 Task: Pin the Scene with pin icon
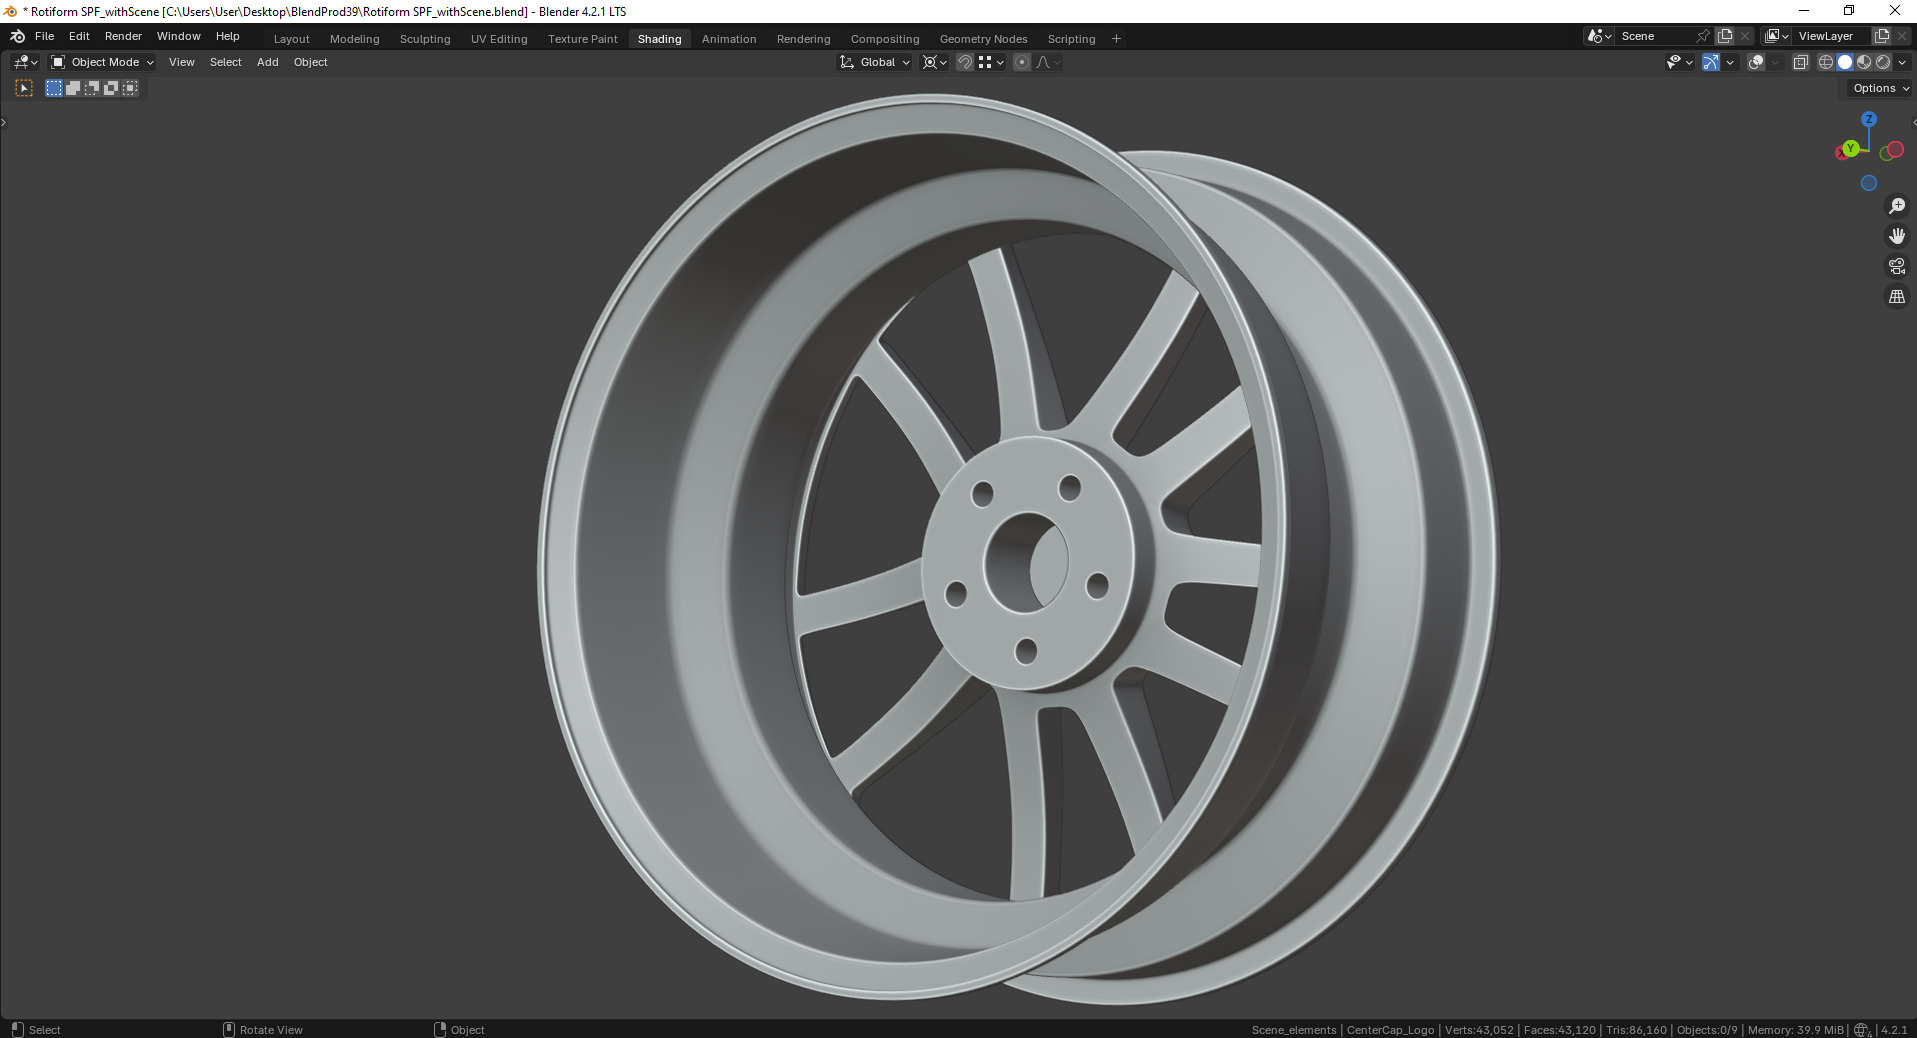(1703, 36)
